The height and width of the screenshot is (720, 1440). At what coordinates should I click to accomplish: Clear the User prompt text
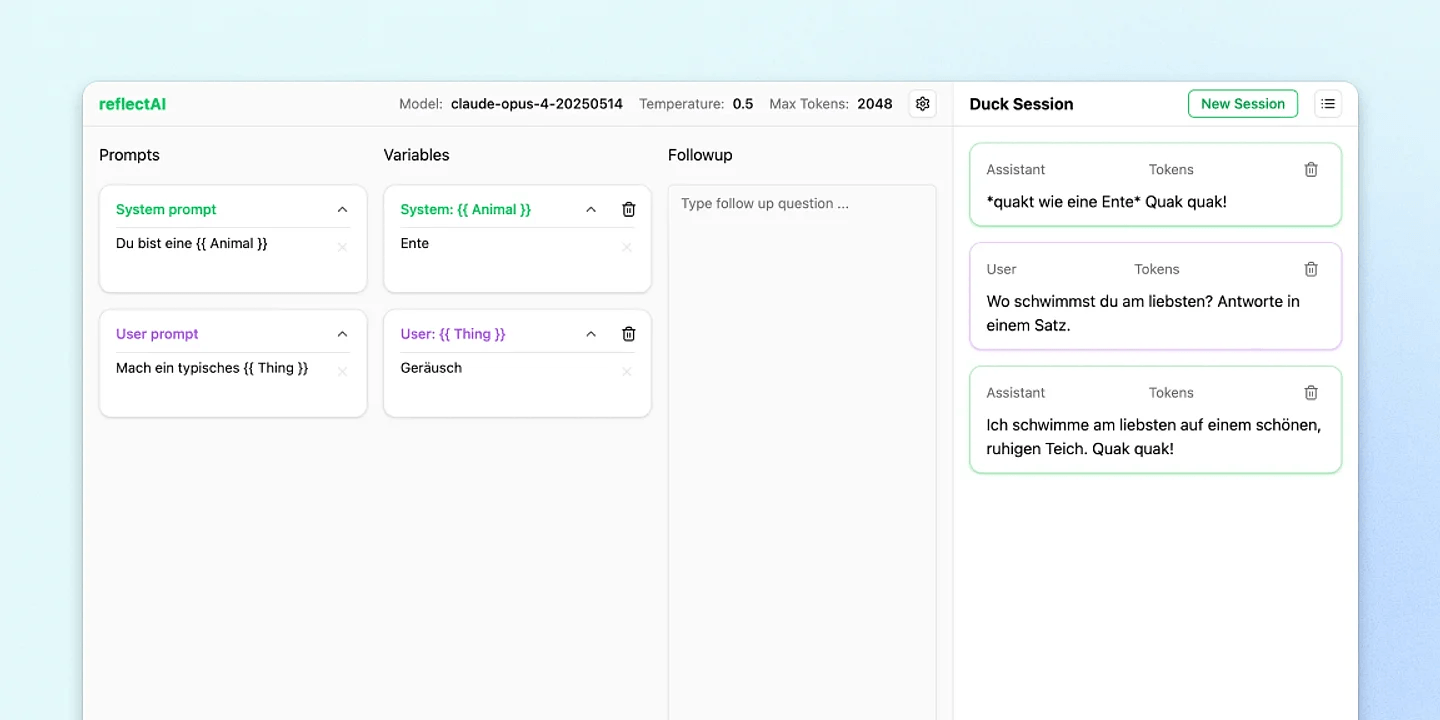pos(342,372)
